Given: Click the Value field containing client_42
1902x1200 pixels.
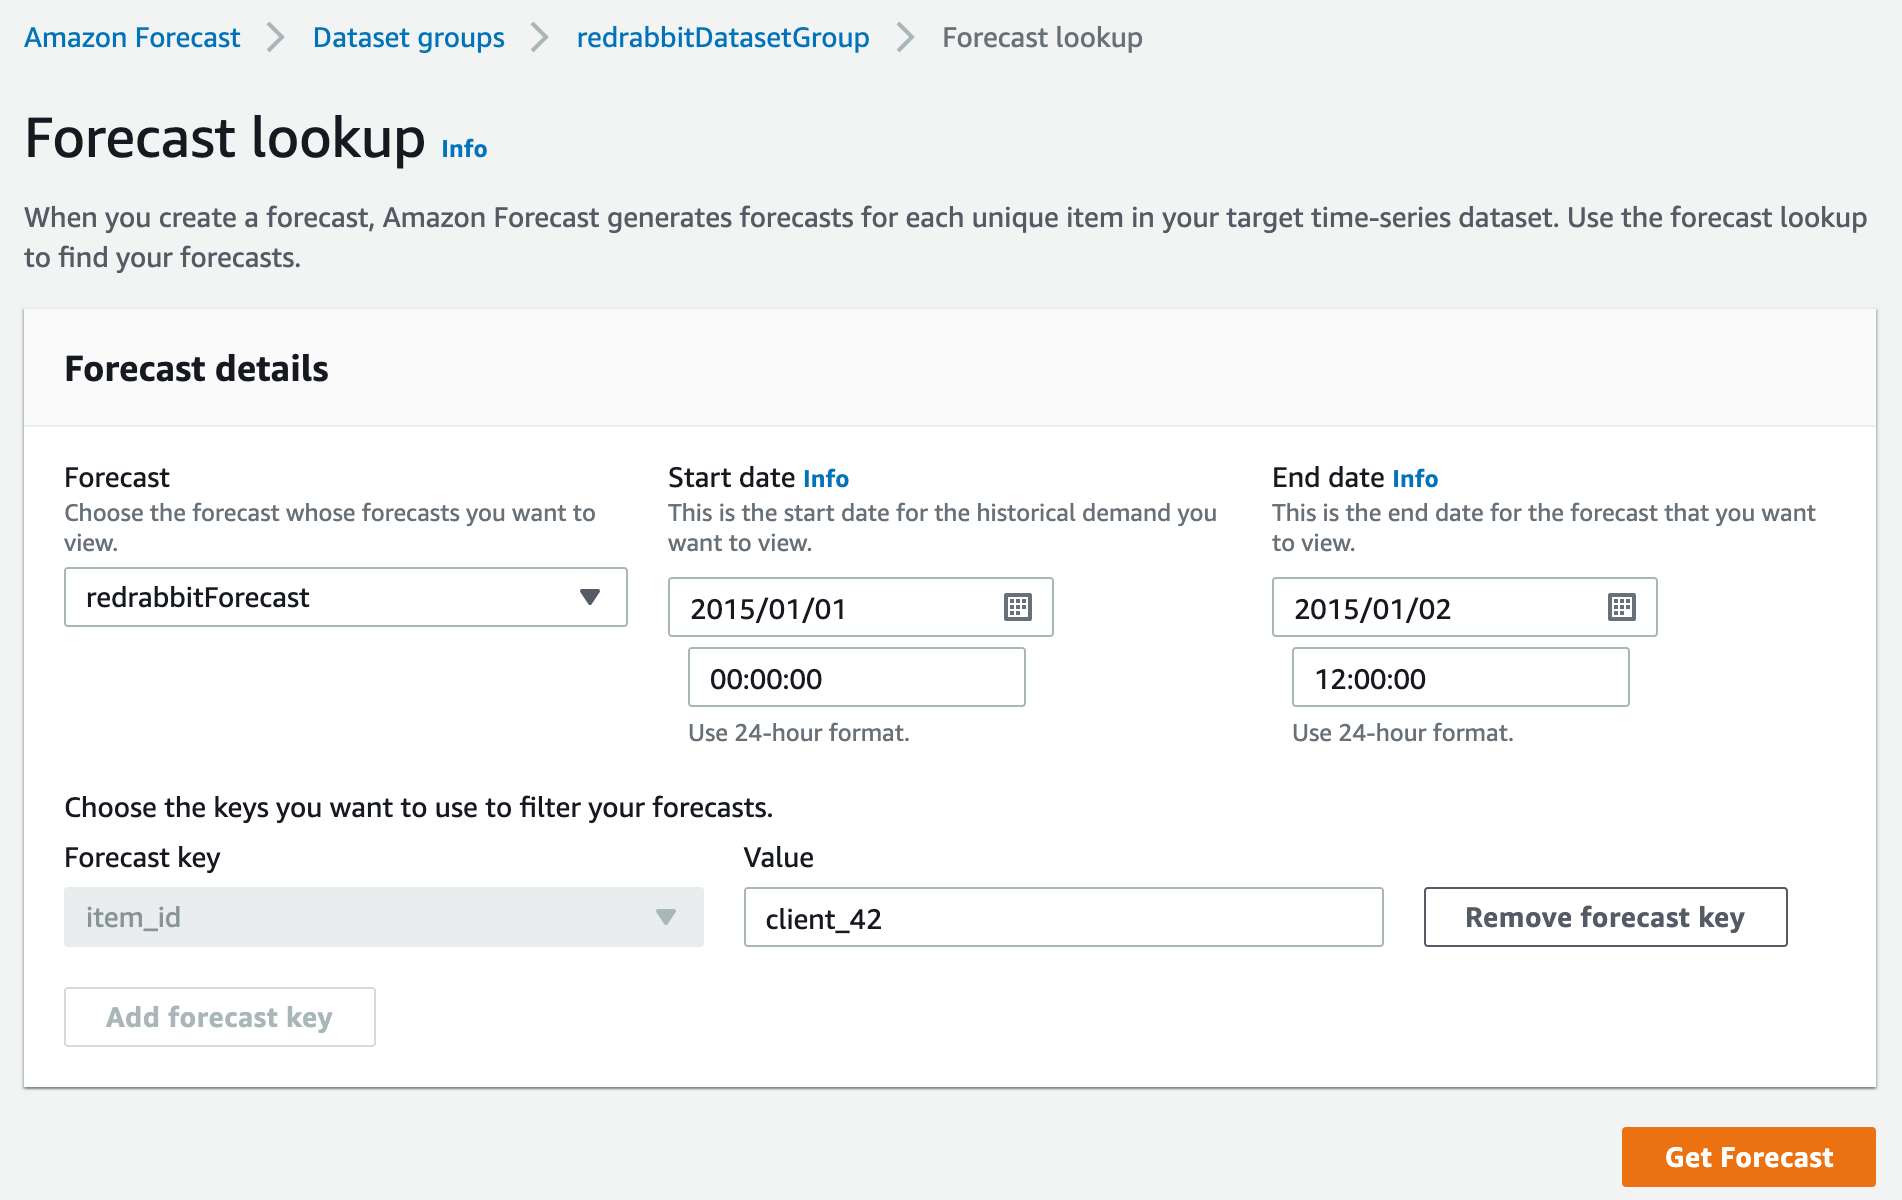Looking at the screenshot, I should tap(1064, 917).
